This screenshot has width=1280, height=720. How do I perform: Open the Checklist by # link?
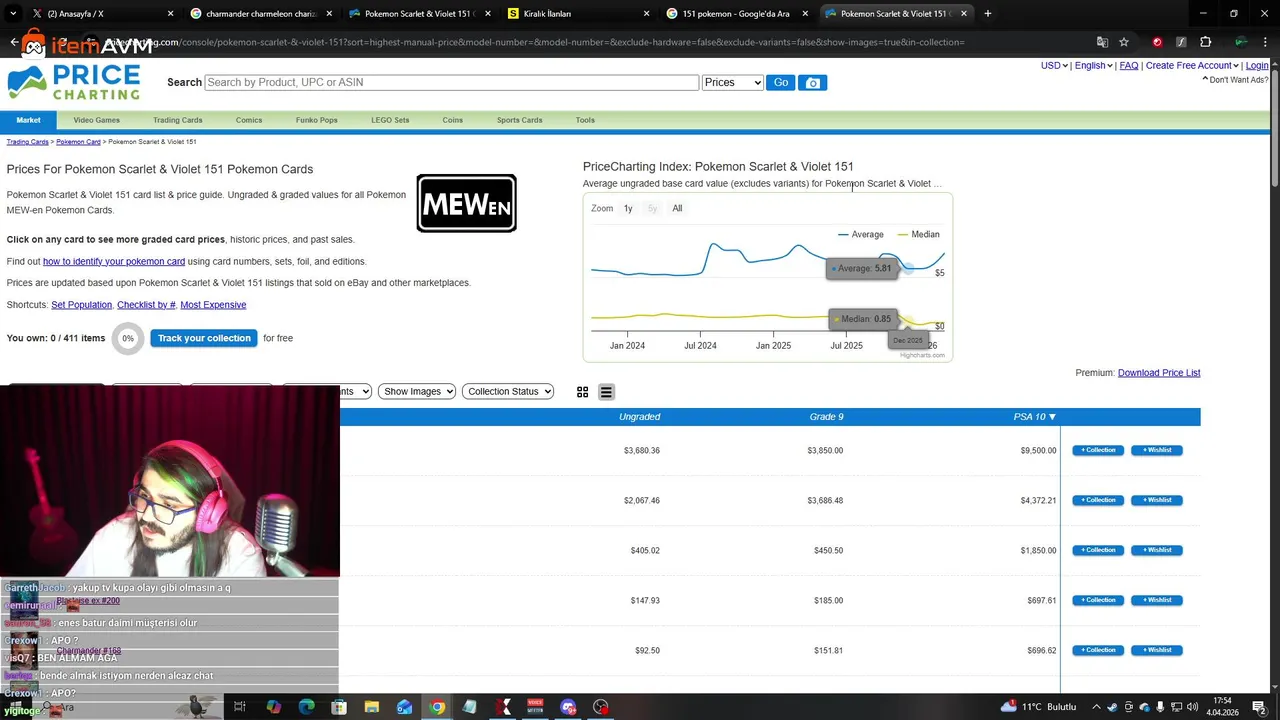coord(146,305)
